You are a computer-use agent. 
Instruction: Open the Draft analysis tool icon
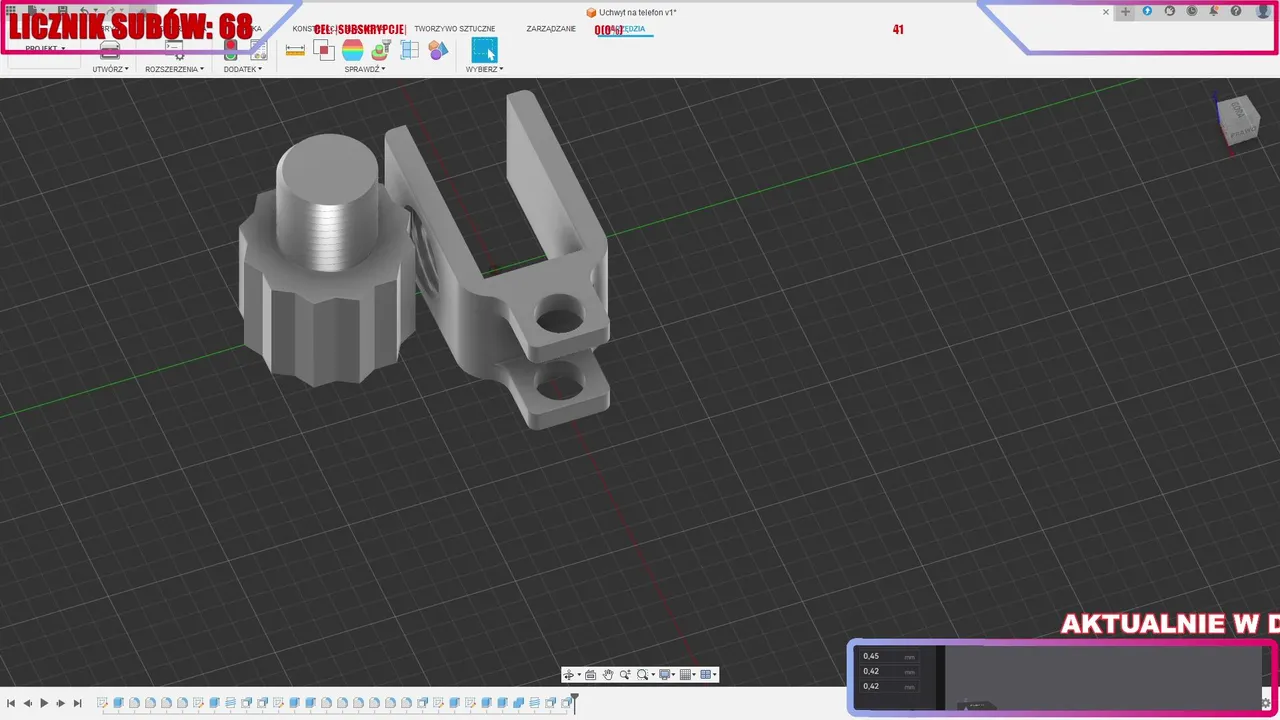[x=381, y=50]
